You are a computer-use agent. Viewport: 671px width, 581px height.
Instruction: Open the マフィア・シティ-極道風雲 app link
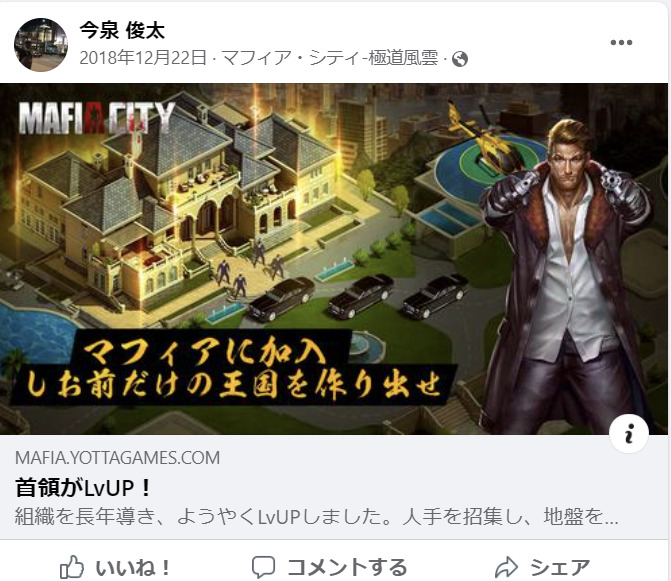330,58
